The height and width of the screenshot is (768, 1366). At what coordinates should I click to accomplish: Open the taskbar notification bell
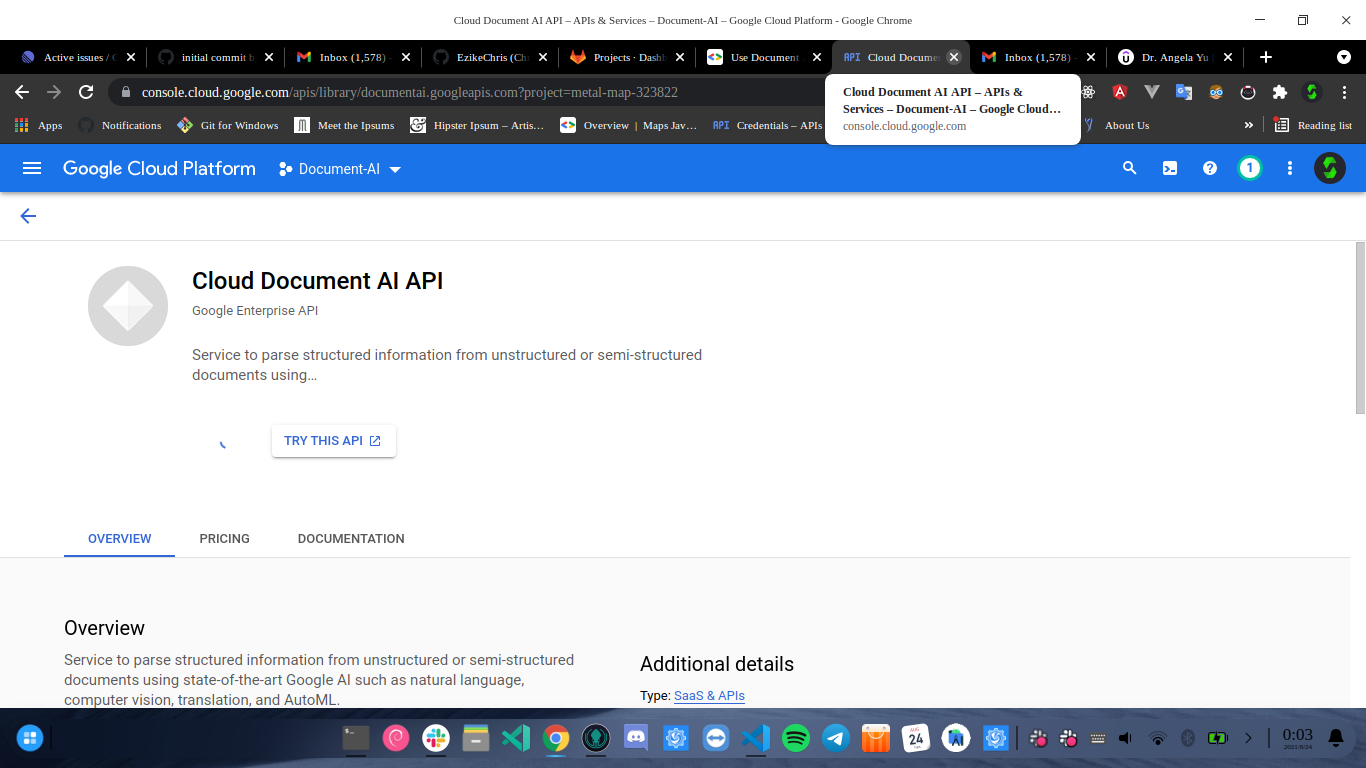pyautogui.click(x=1336, y=739)
